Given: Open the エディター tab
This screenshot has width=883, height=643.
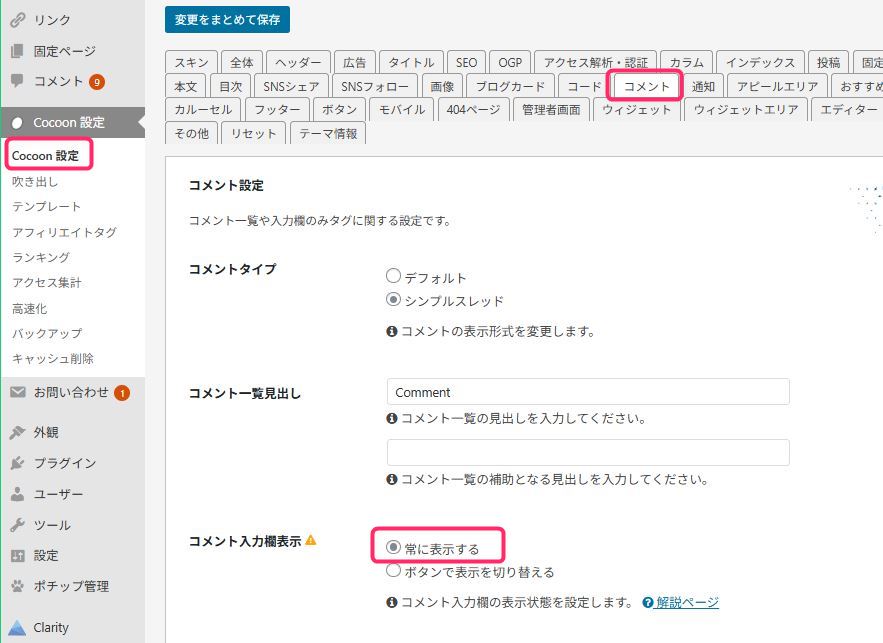Looking at the screenshot, I should [848, 109].
